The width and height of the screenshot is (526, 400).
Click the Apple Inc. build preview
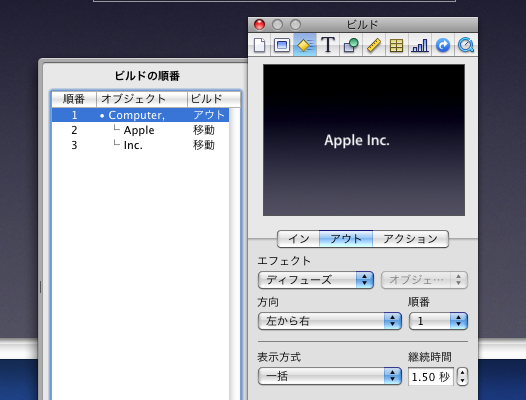coord(364,140)
